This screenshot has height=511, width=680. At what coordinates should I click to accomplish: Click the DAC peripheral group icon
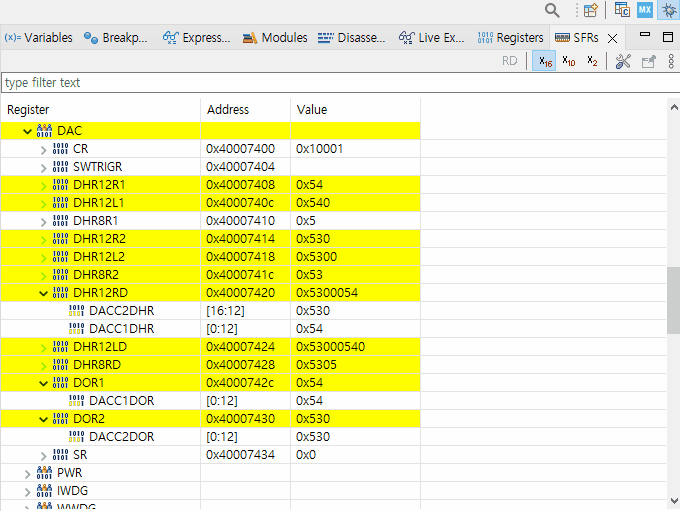click(x=44, y=130)
